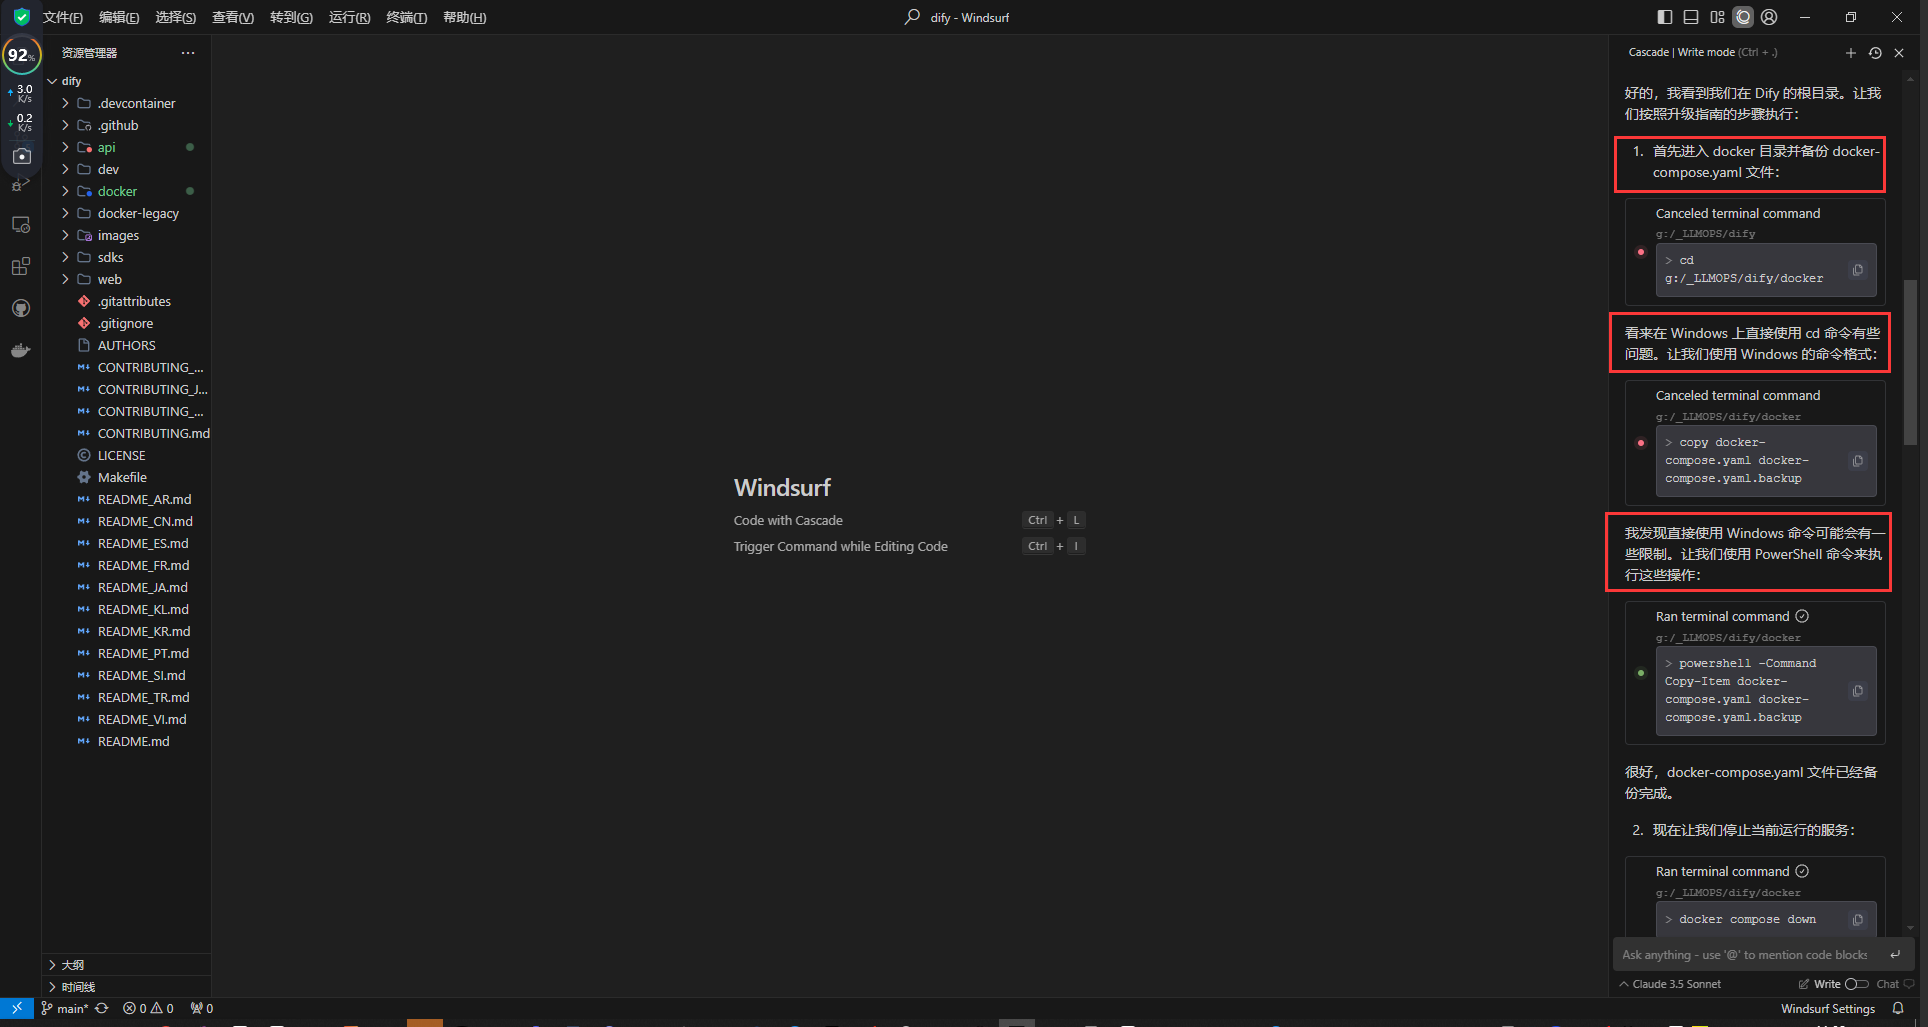Start a new Cascade conversation with plus icon
This screenshot has height=1027, width=1928.
(1850, 53)
